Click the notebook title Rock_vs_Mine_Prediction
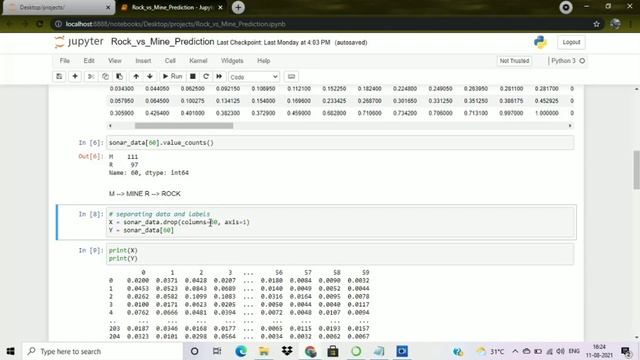Screen dimensions: 640x360 (x=162, y=42)
